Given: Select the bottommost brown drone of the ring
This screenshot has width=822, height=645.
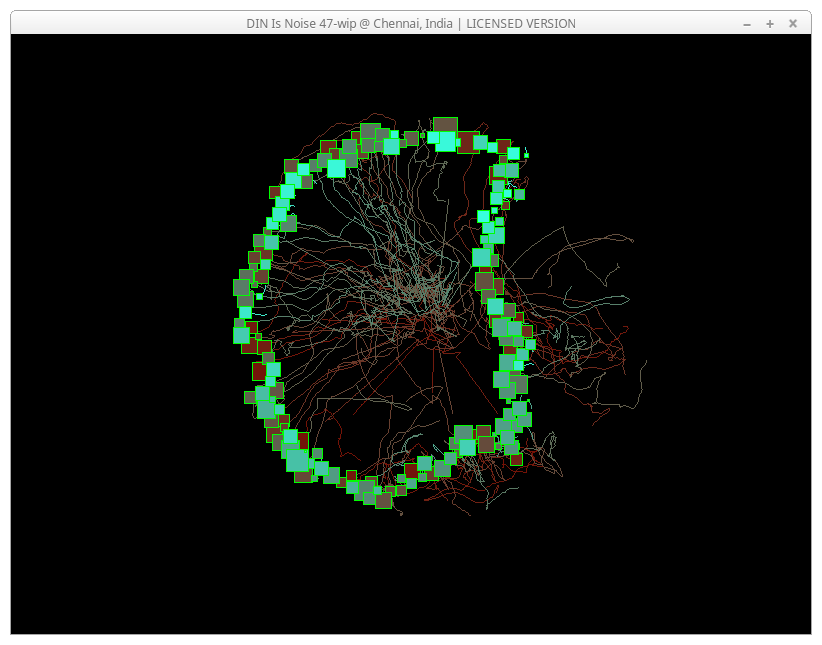Looking at the screenshot, I should (384, 500).
